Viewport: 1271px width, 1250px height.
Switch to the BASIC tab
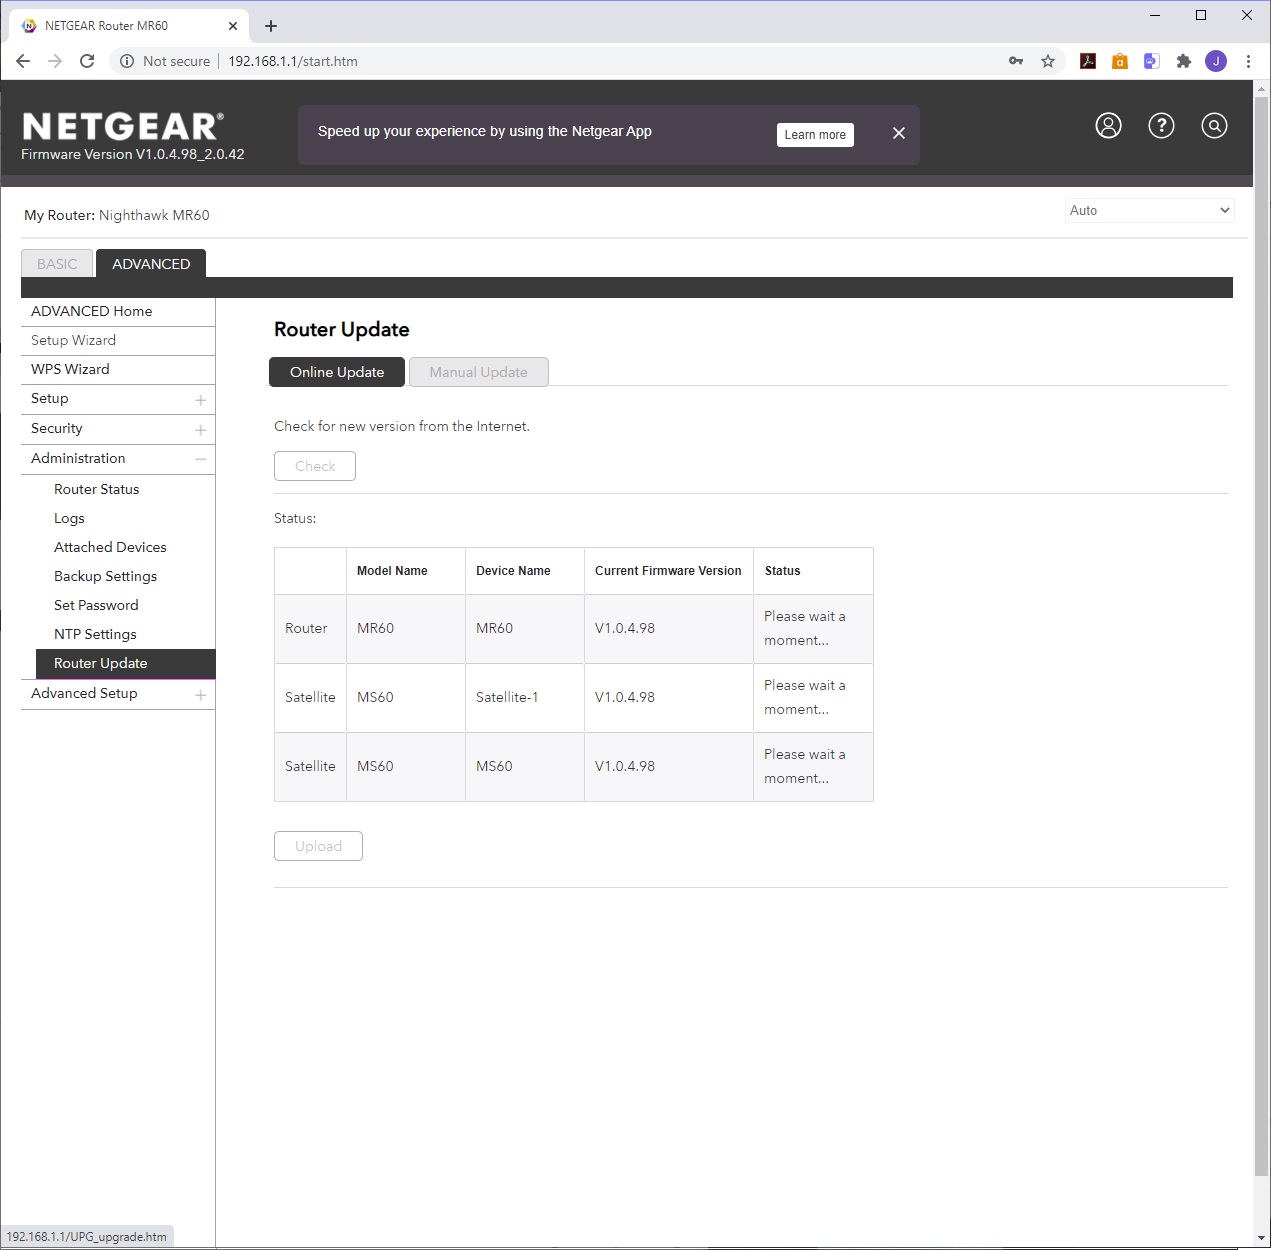click(57, 264)
